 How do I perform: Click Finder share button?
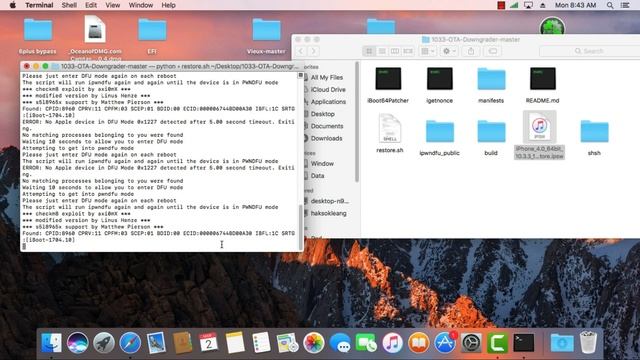tap(471, 51)
